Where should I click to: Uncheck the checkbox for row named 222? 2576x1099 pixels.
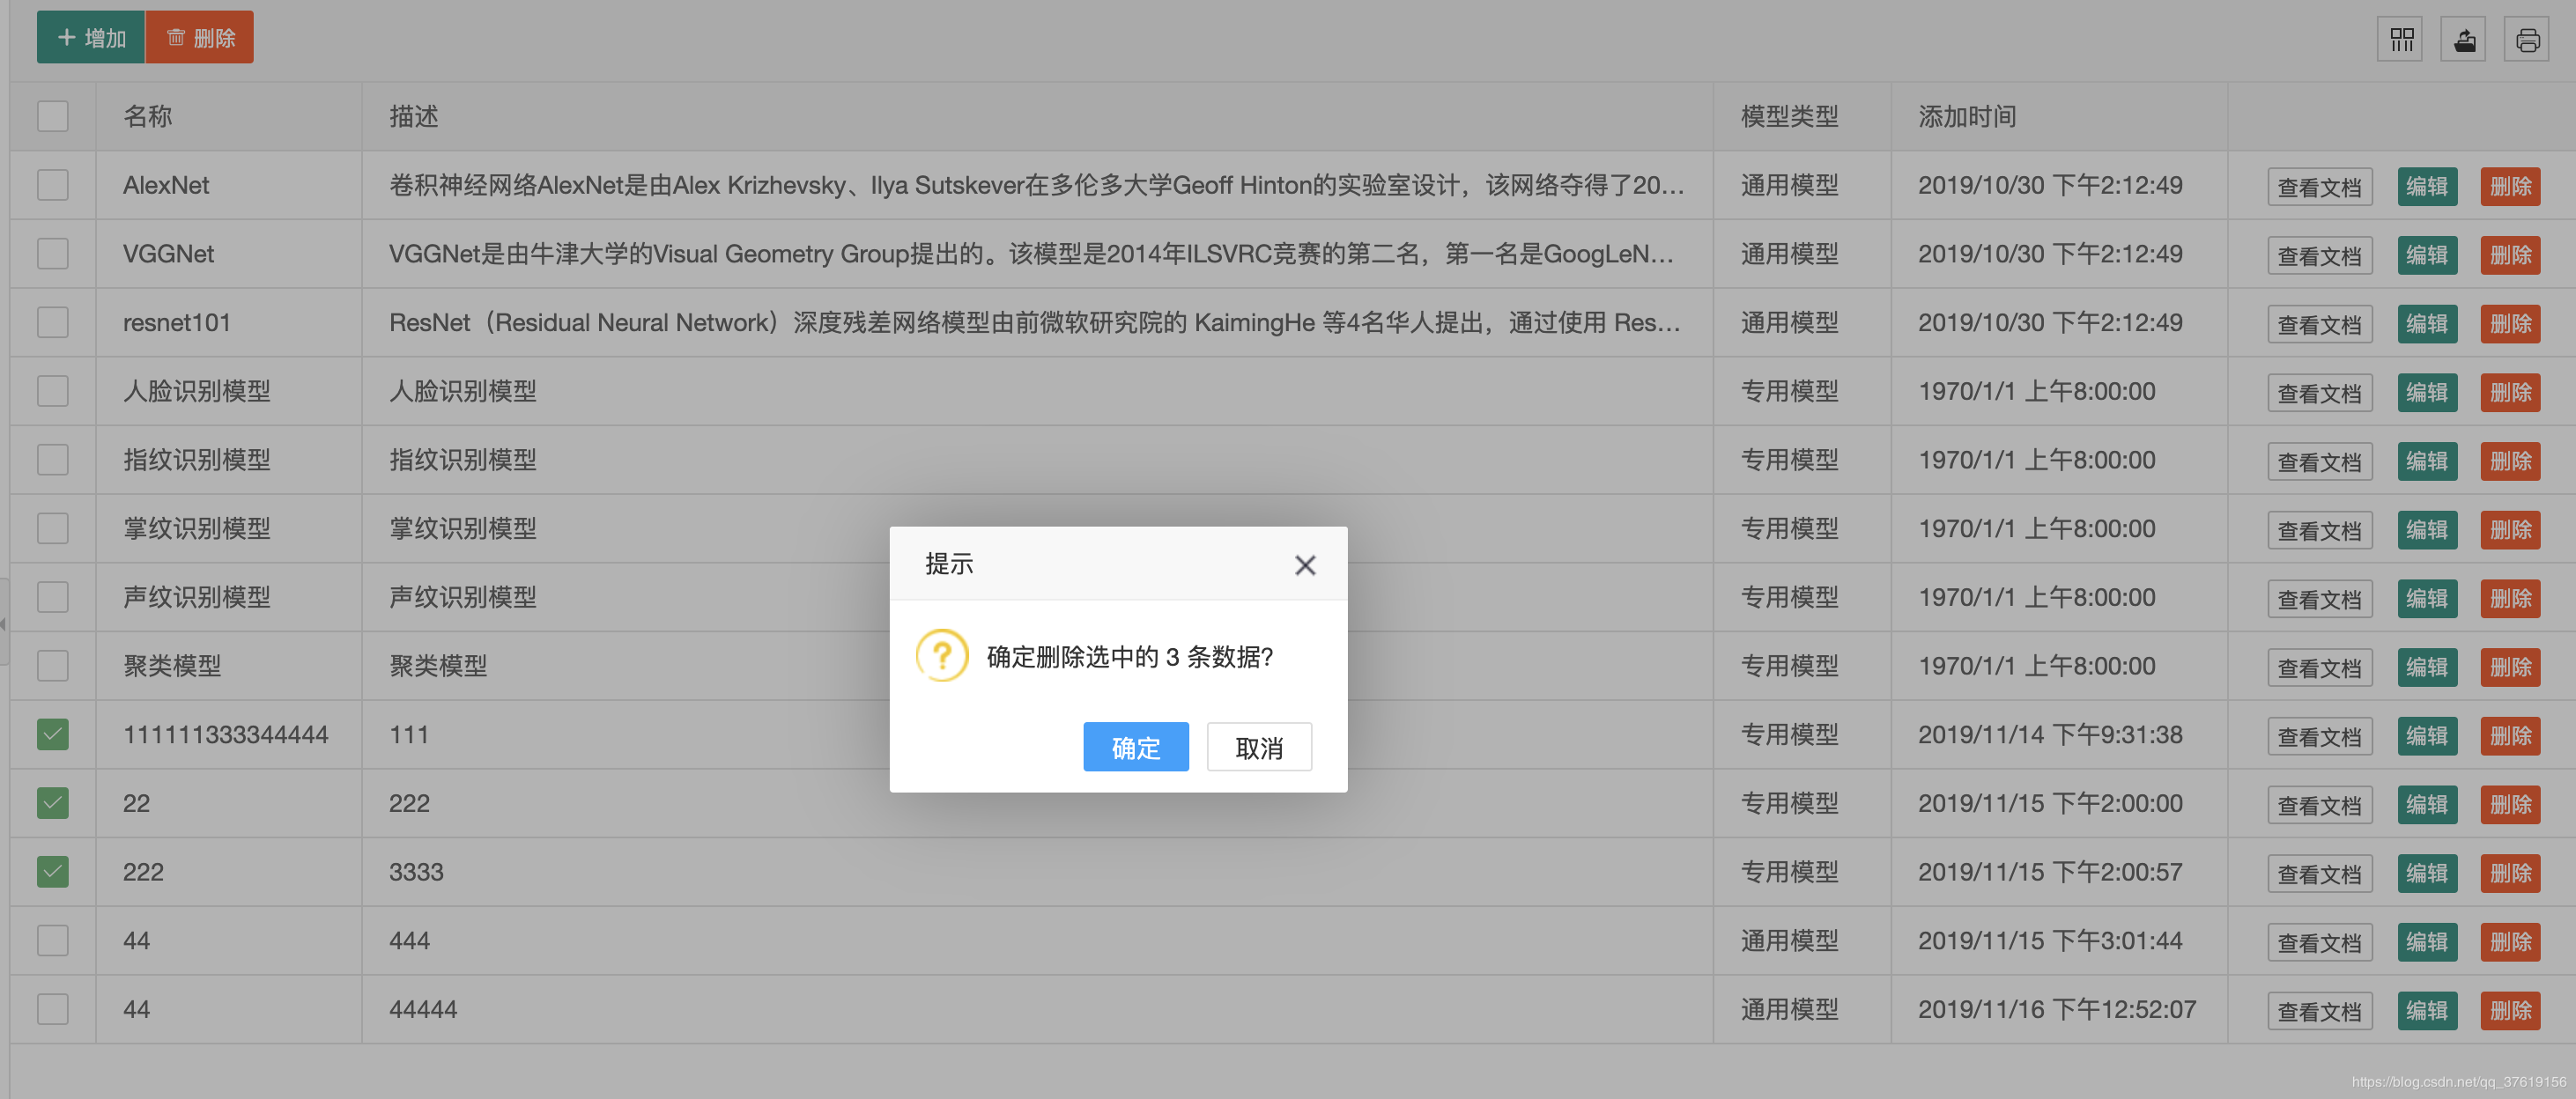pyautogui.click(x=53, y=872)
